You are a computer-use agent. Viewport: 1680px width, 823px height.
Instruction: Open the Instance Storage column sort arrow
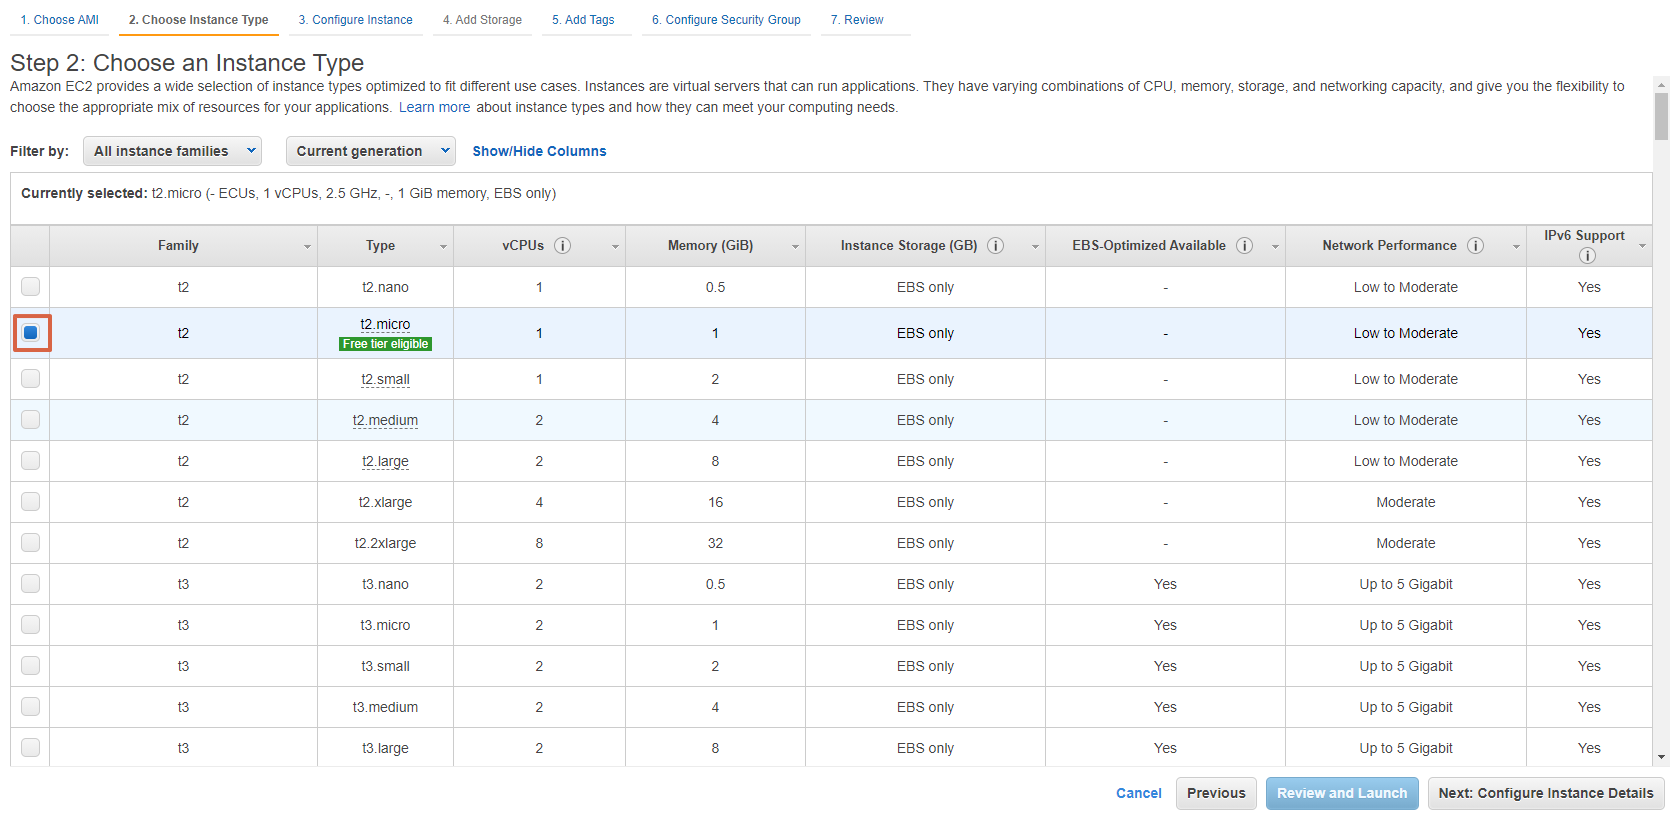[x=1035, y=247]
